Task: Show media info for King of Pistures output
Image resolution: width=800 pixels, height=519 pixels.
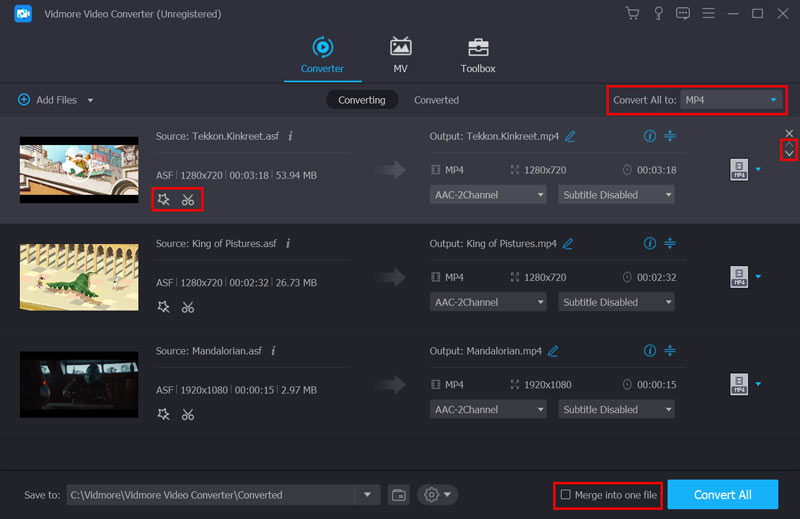Action: pyautogui.click(x=650, y=243)
